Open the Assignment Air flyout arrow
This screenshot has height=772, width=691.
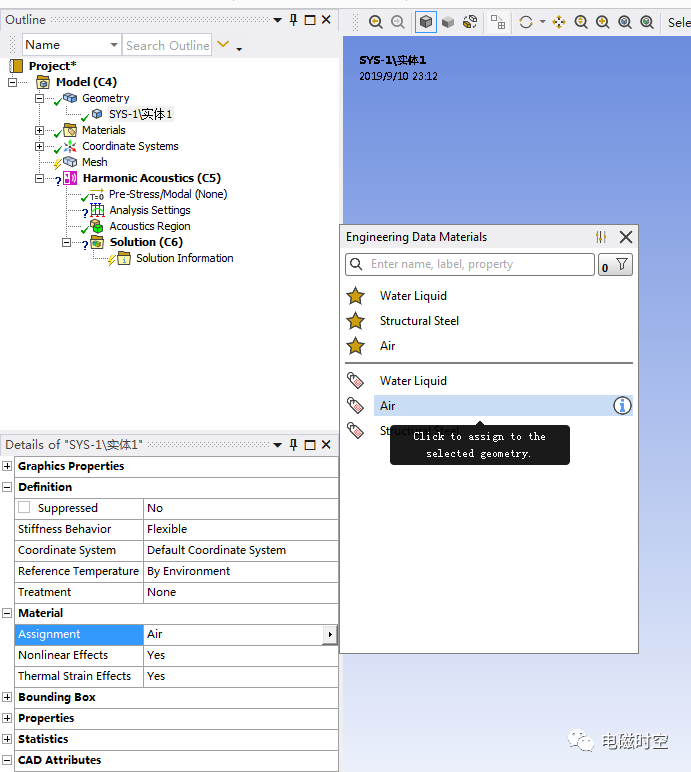click(330, 635)
